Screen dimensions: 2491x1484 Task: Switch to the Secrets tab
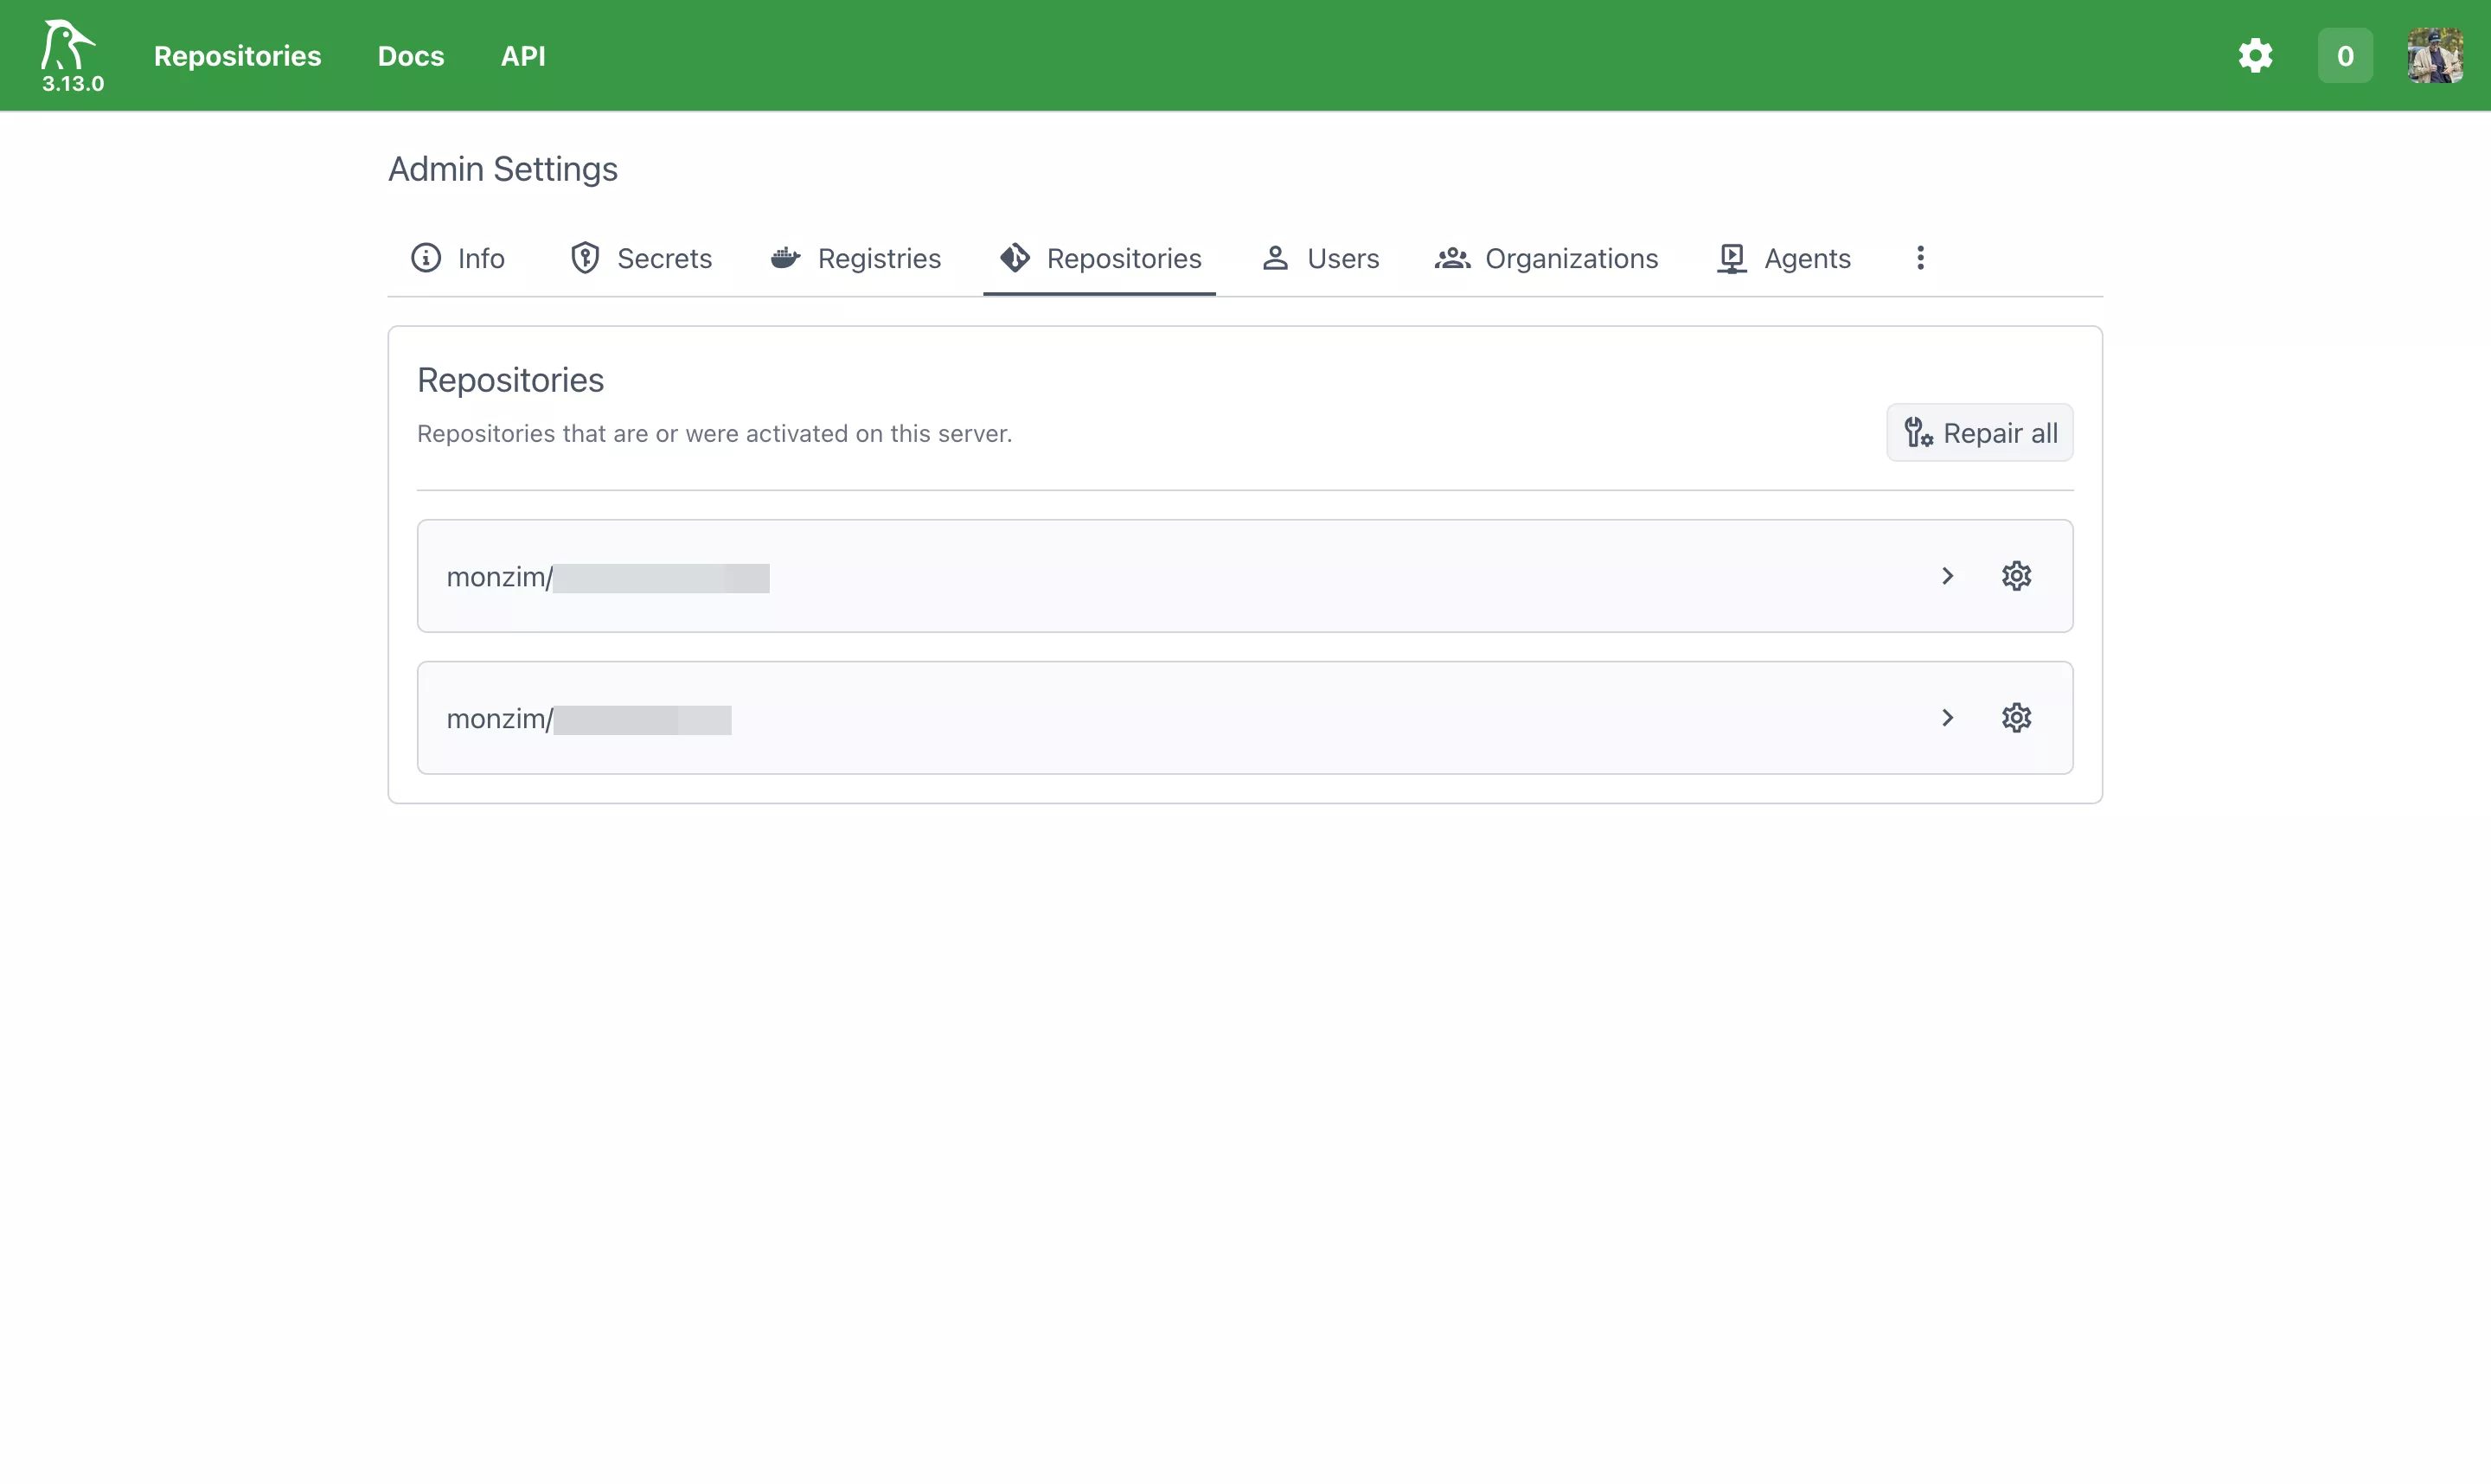tap(641, 258)
